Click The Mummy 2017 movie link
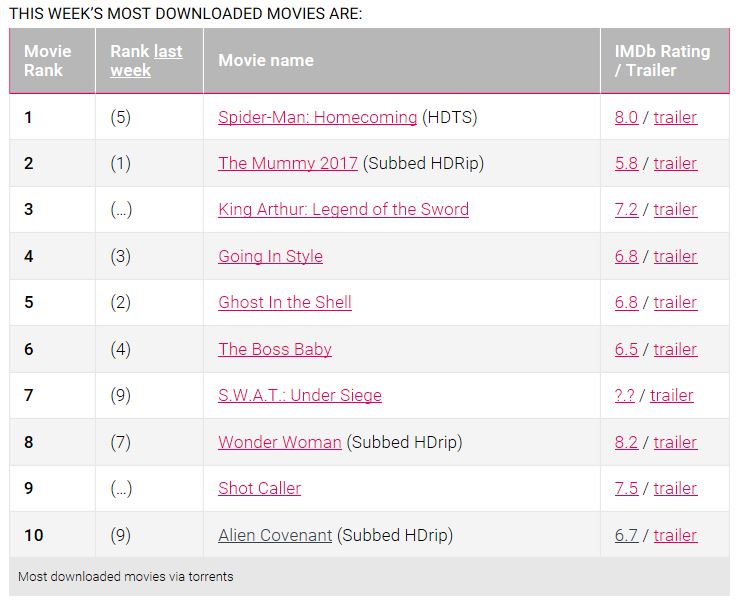Viewport: 738px width, 603px height. click(x=287, y=163)
